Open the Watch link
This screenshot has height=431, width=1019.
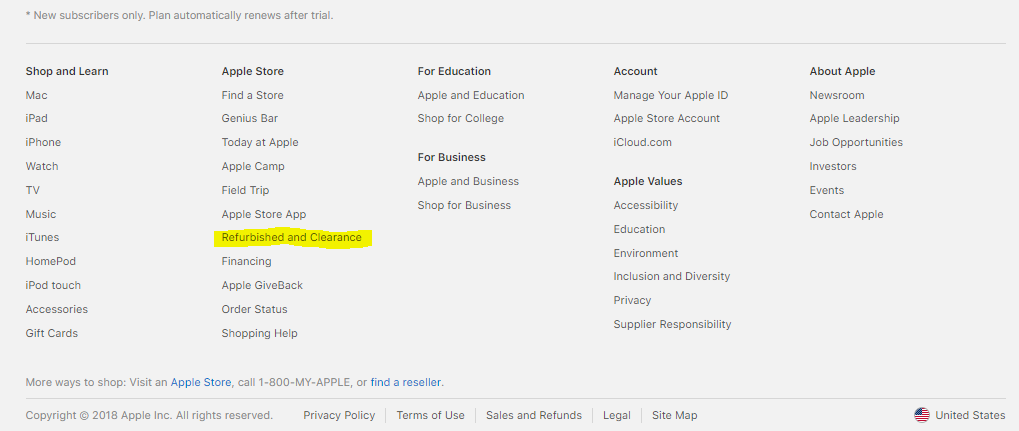coord(42,166)
